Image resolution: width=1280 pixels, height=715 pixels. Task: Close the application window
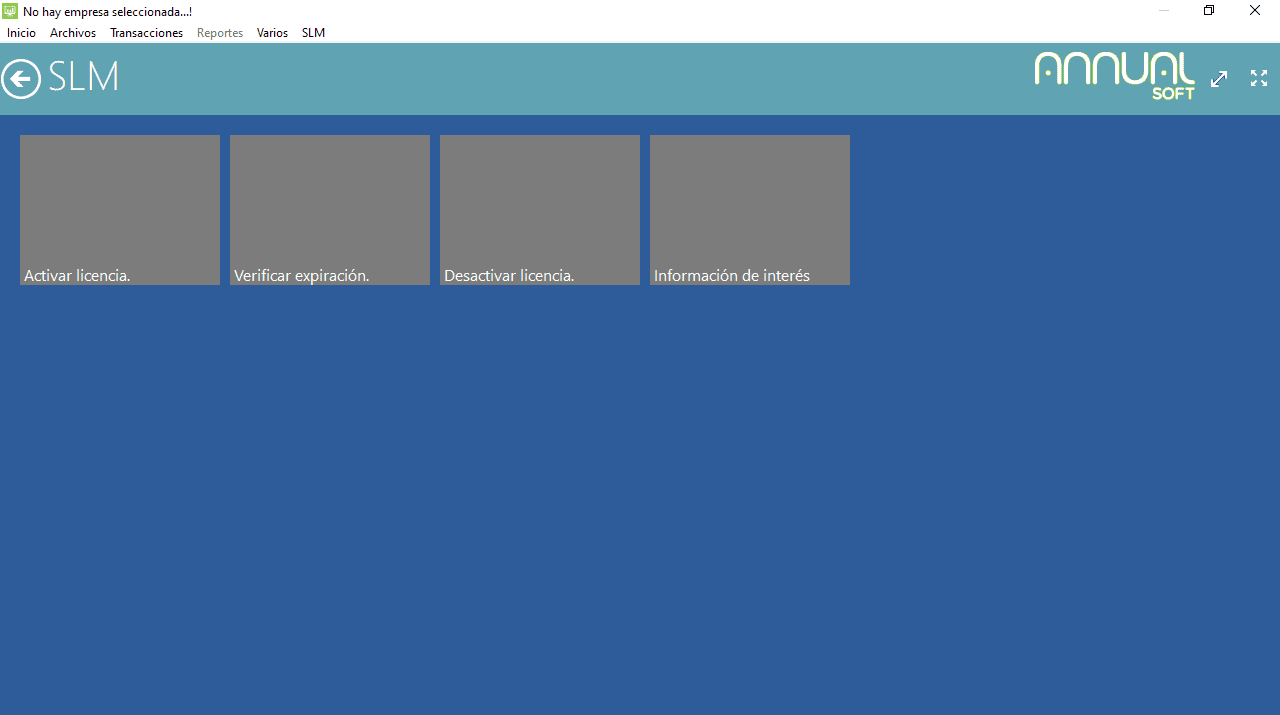click(x=1255, y=11)
